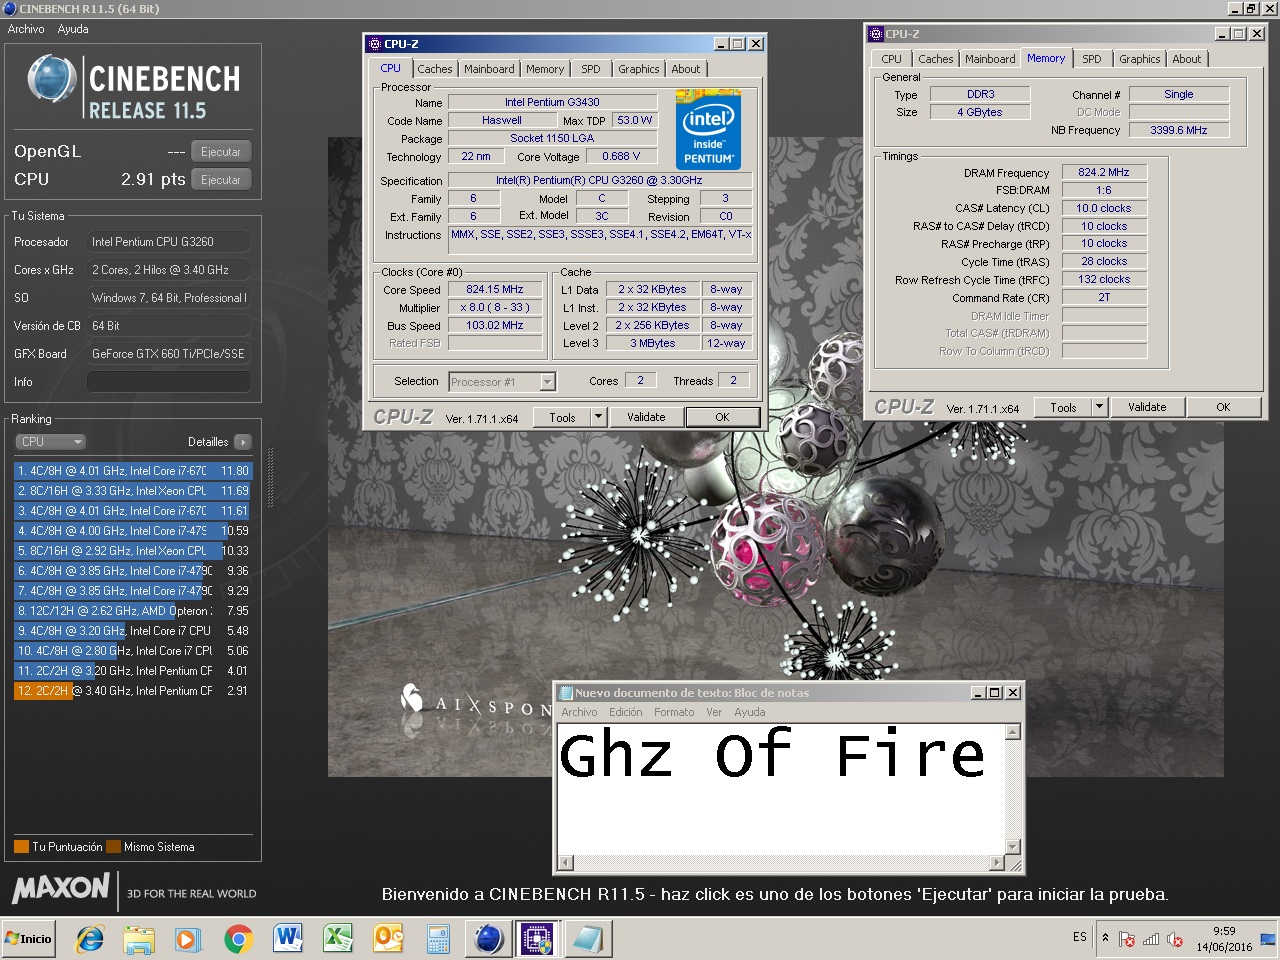Open the Archivo menu in Cinebench
1280x960 pixels.
point(26,29)
